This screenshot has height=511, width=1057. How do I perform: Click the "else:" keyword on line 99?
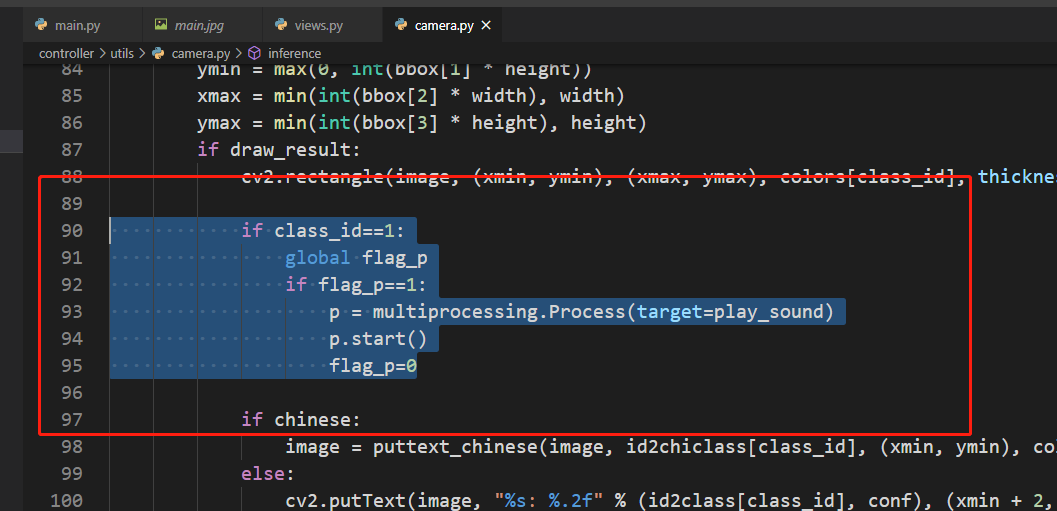tap(268, 473)
